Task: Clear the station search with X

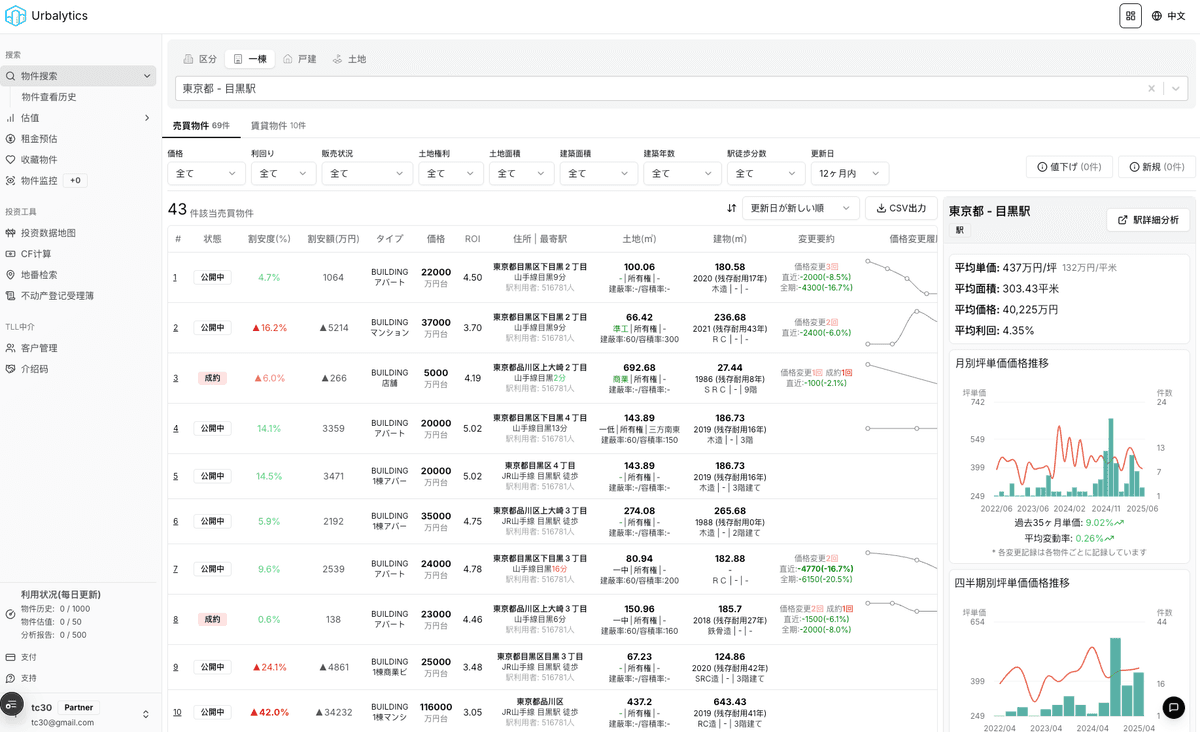Action: tap(1151, 89)
